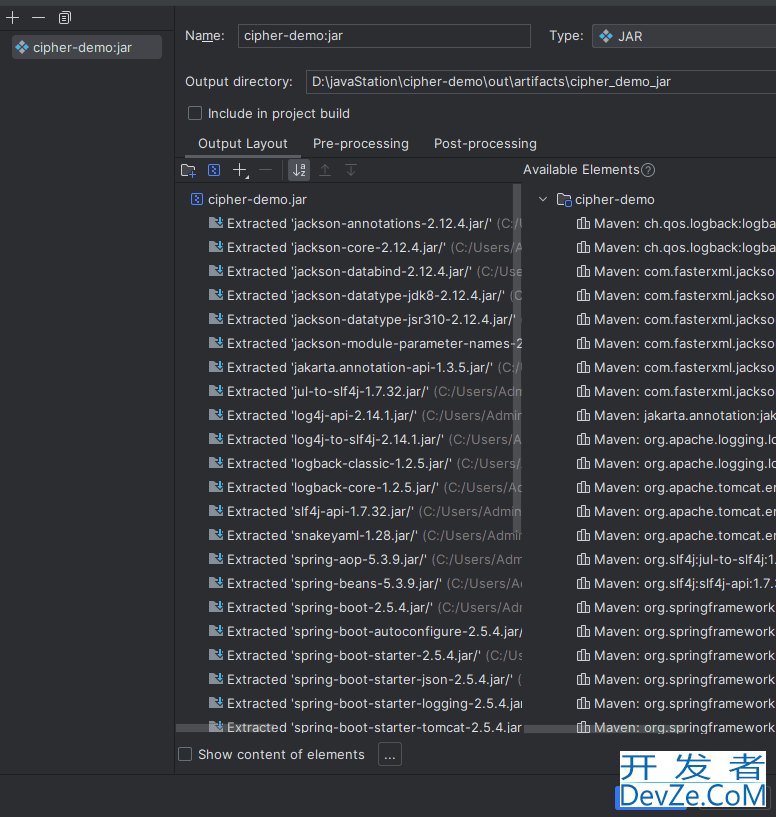The height and width of the screenshot is (817, 776).
Task: Remove selected artifact with minus icon
Action: [38, 18]
